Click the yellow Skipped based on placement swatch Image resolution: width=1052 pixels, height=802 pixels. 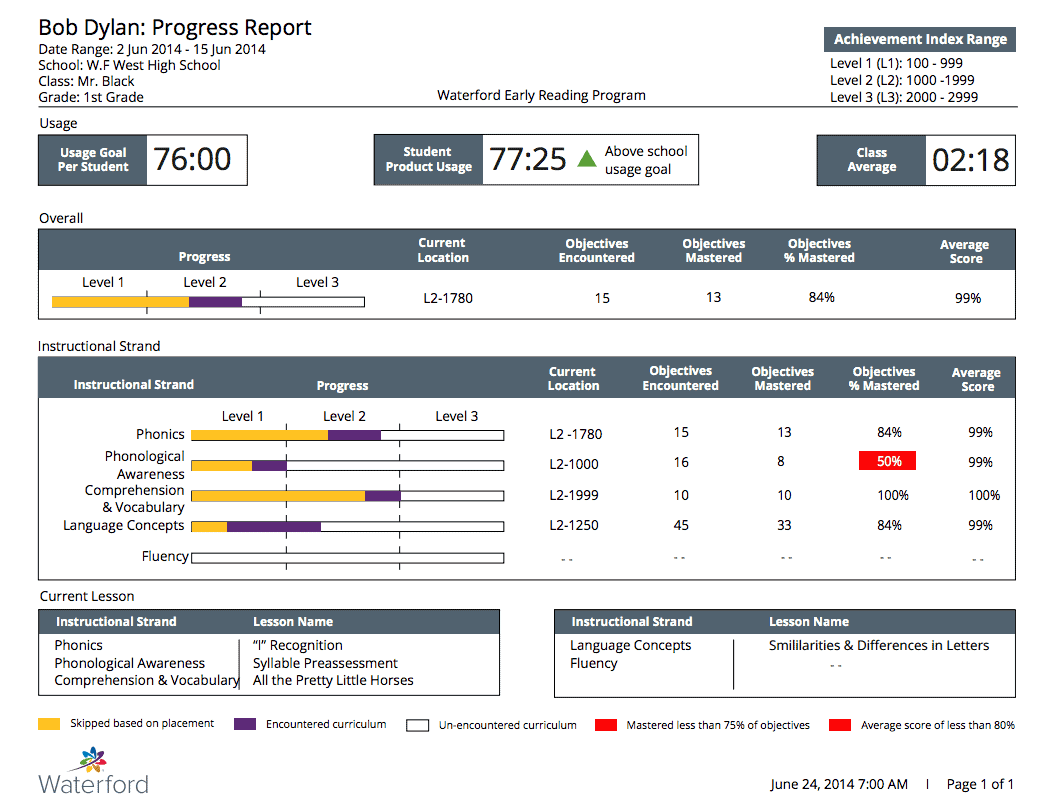[49, 723]
